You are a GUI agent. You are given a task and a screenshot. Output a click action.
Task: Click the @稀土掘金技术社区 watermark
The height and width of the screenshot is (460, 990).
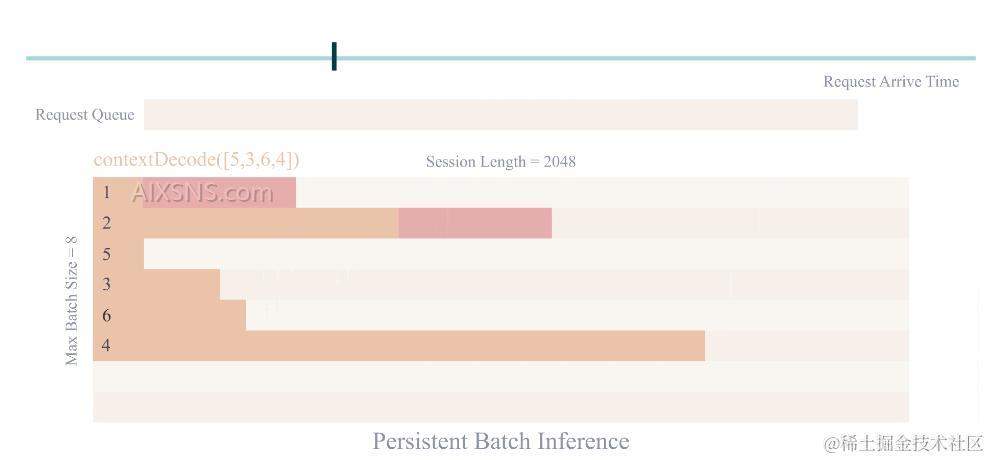coord(903,443)
